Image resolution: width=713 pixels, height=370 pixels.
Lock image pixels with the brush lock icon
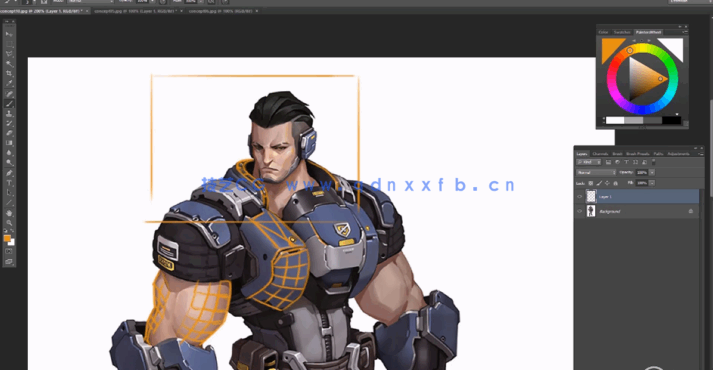599,183
